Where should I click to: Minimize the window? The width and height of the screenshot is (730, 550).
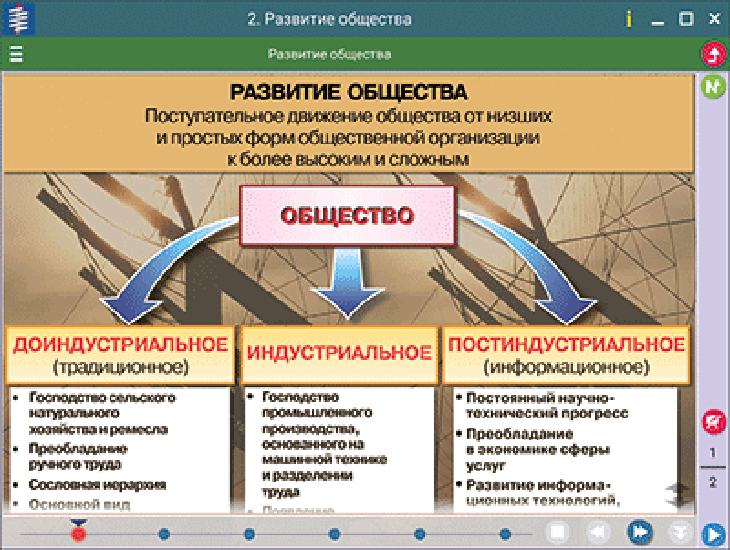click(x=657, y=21)
